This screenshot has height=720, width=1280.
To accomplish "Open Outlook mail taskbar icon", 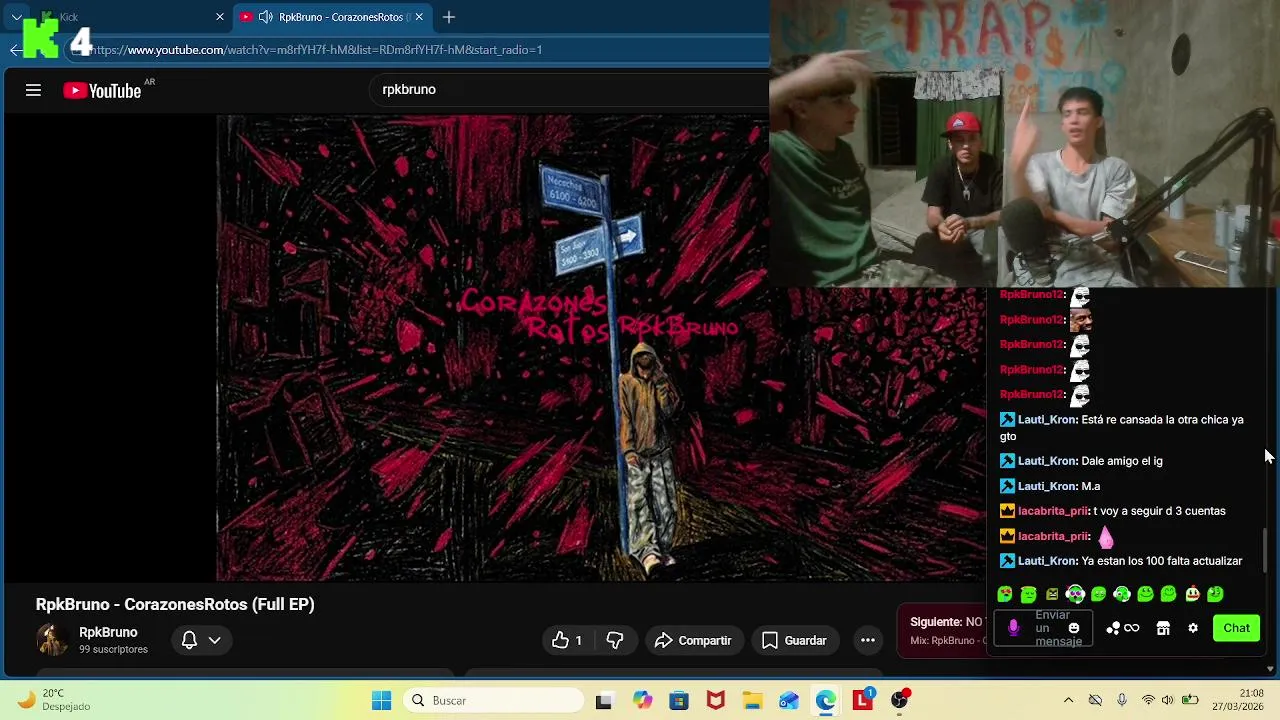I will 789,700.
